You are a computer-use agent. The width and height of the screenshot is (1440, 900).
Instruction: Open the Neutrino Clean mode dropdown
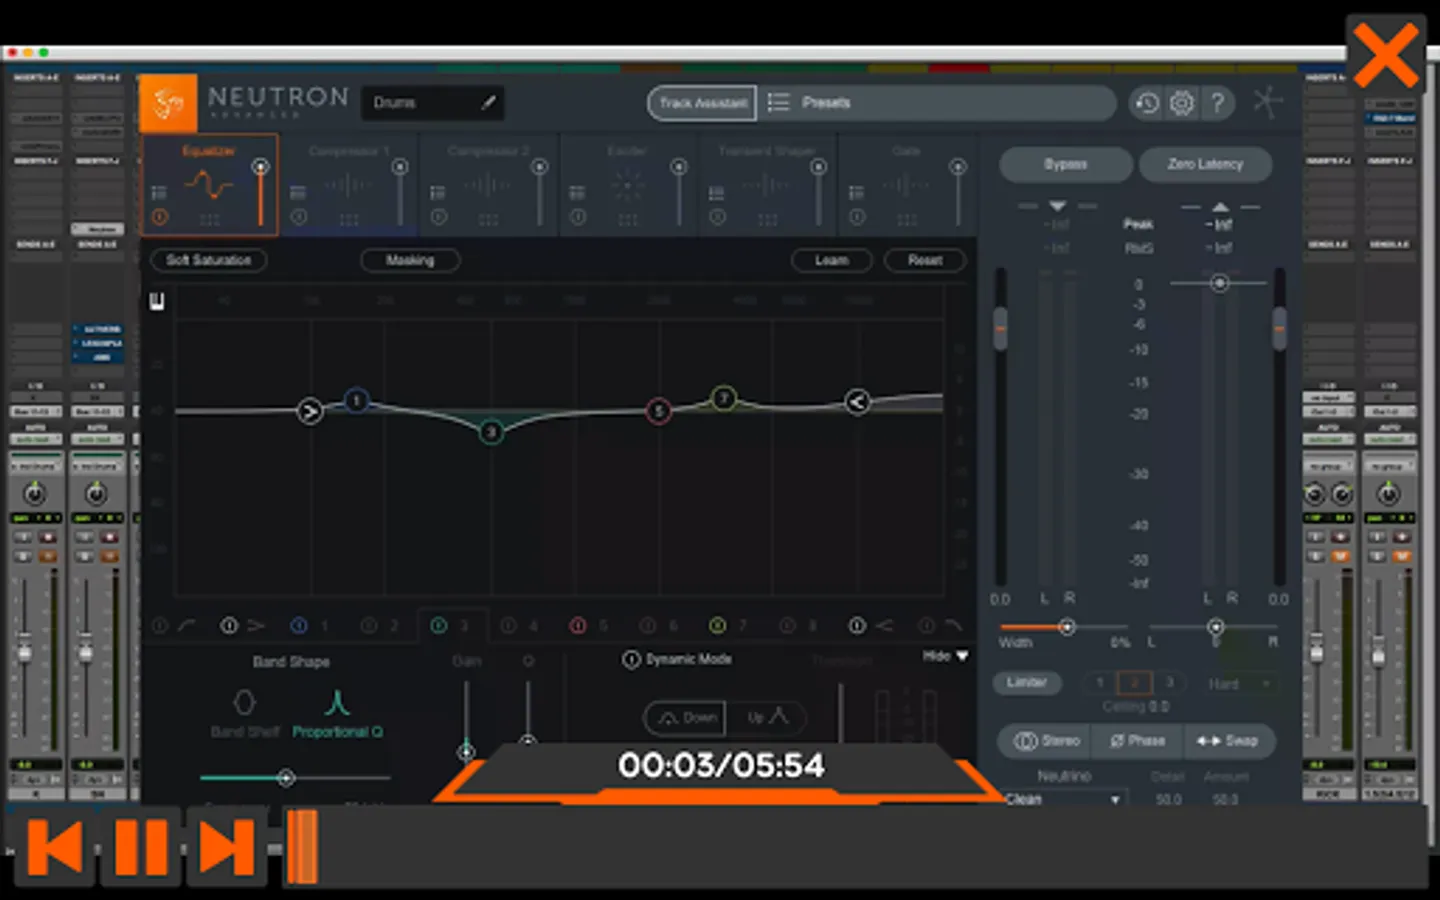[x=1065, y=799]
